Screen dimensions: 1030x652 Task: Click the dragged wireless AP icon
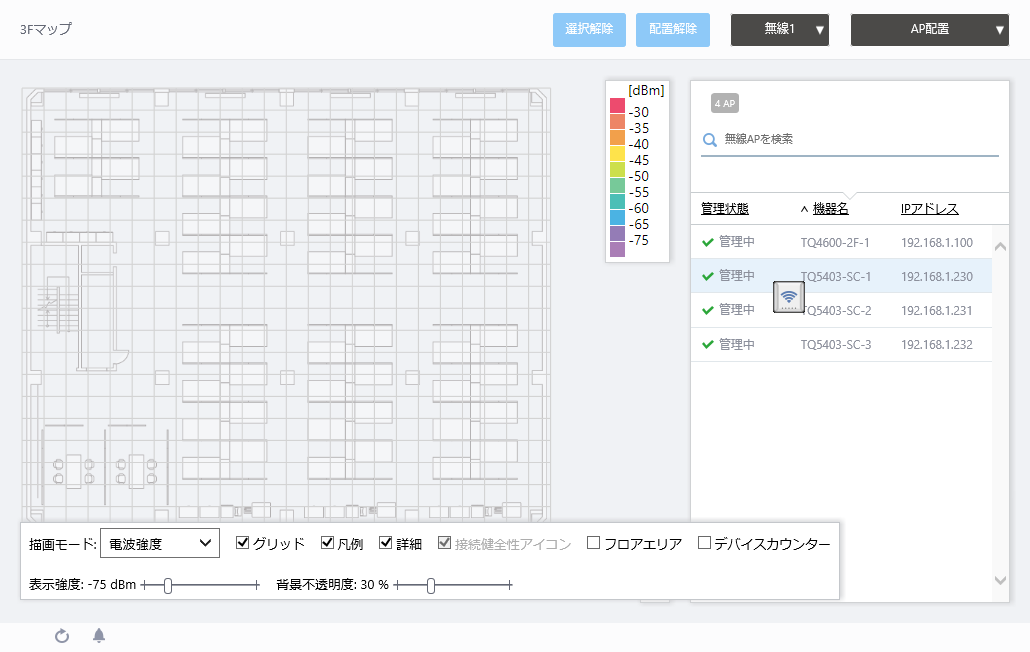788,297
